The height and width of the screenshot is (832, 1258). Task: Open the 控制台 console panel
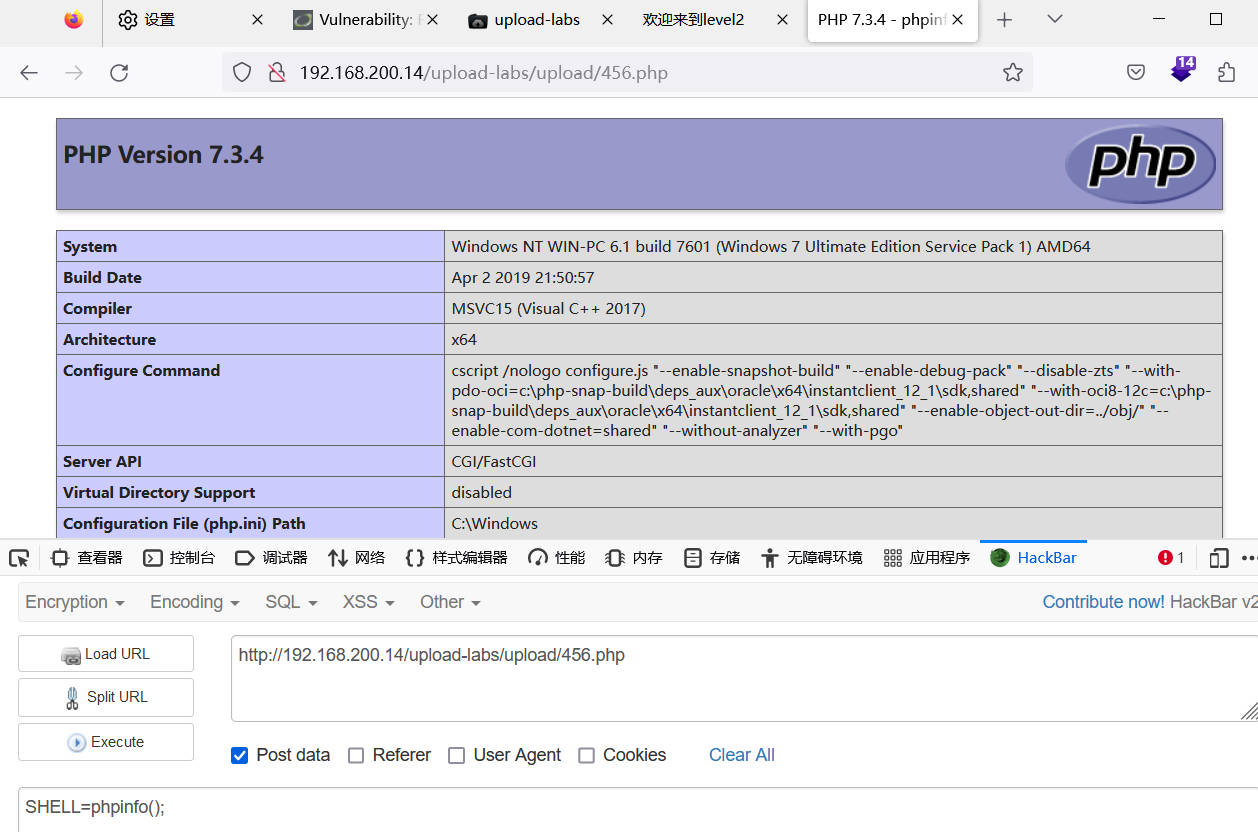(179, 558)
